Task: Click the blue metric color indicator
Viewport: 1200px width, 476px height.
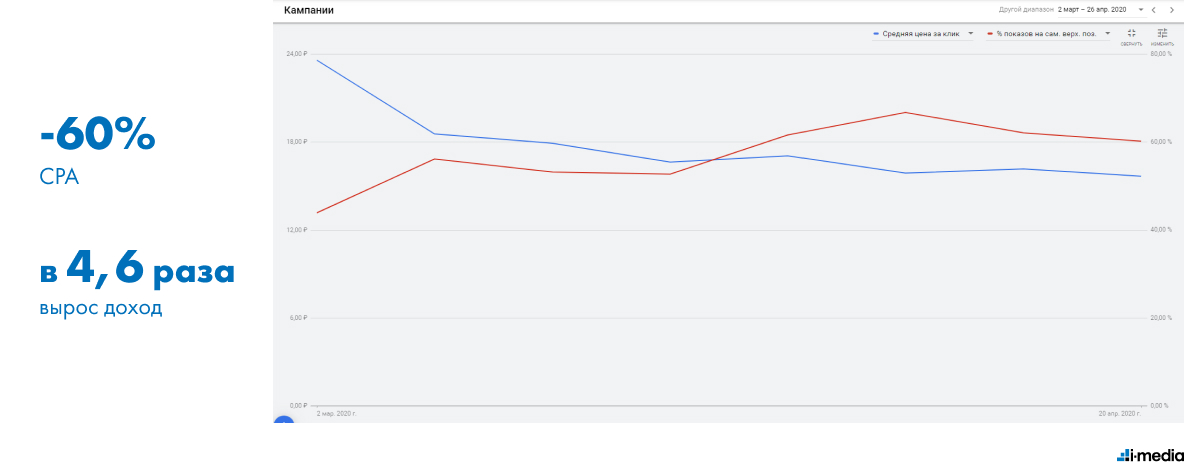Action: click(876, 34)
